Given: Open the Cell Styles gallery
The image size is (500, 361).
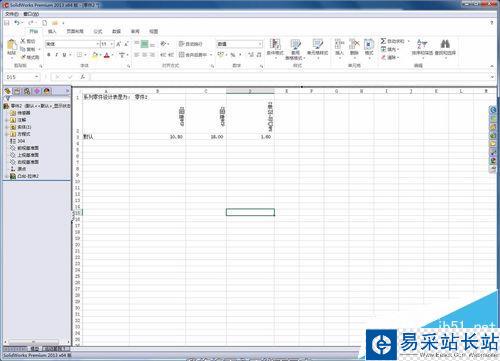Looking at the screenshot, I should tap(318, 48).
